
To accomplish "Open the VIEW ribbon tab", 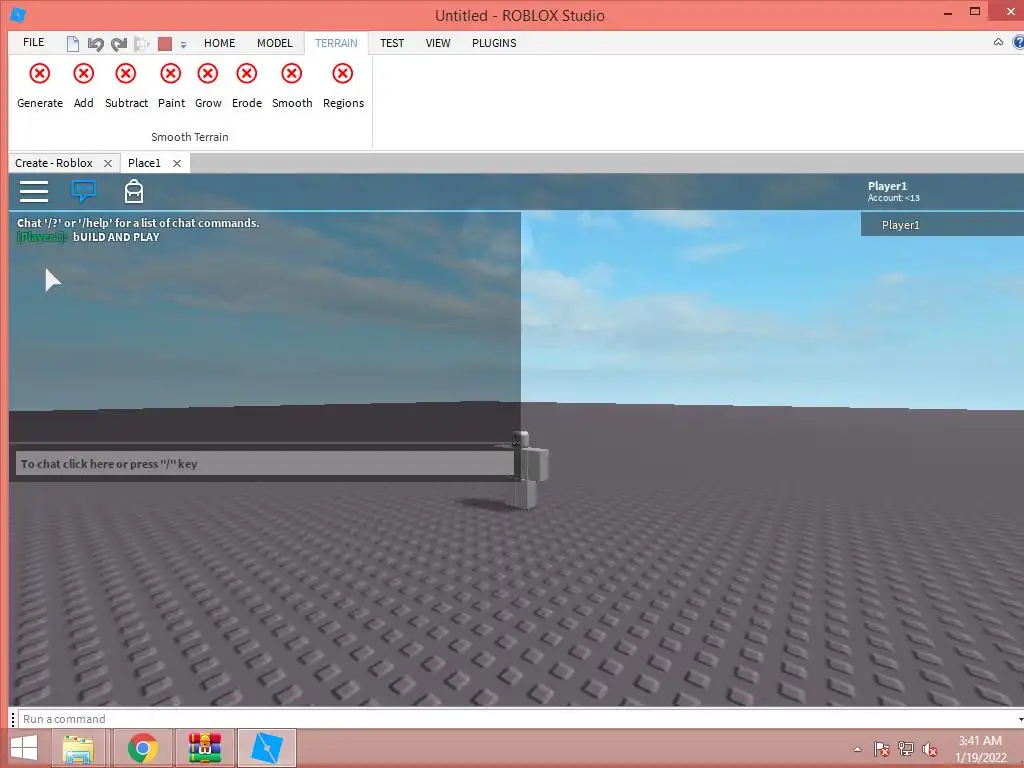I will [x=438, y=43].
